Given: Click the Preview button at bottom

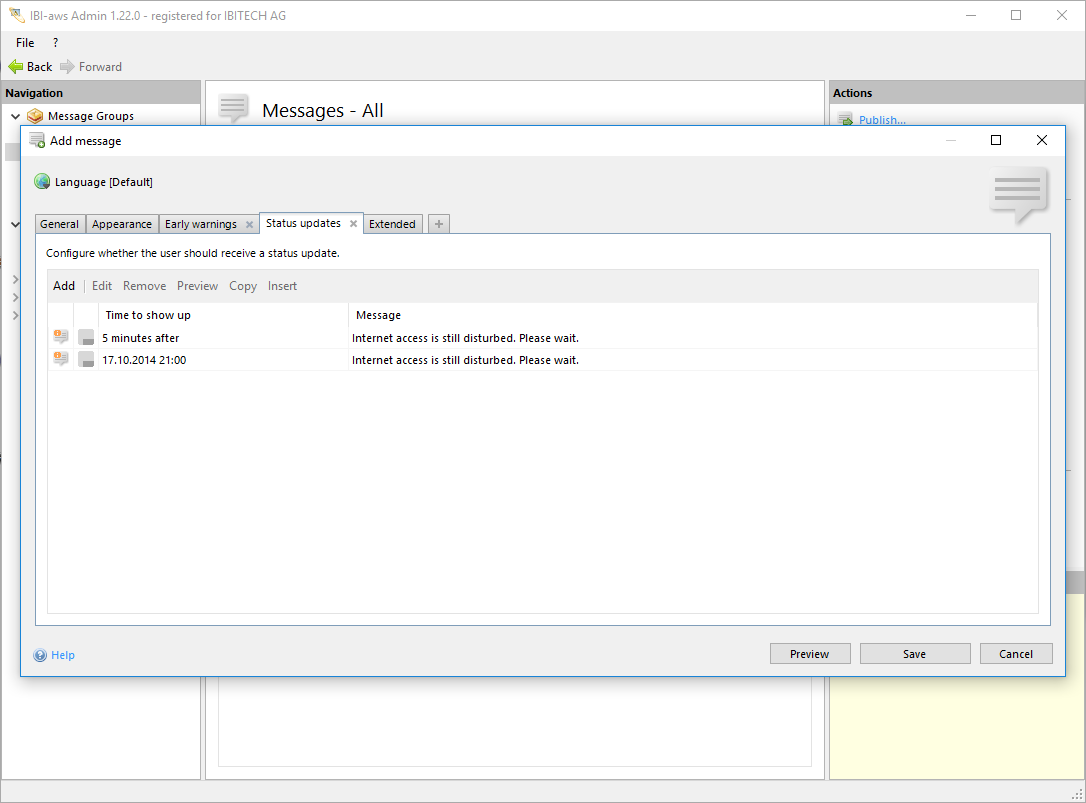Looking at the screenshot, I should [x=809, y=654].
